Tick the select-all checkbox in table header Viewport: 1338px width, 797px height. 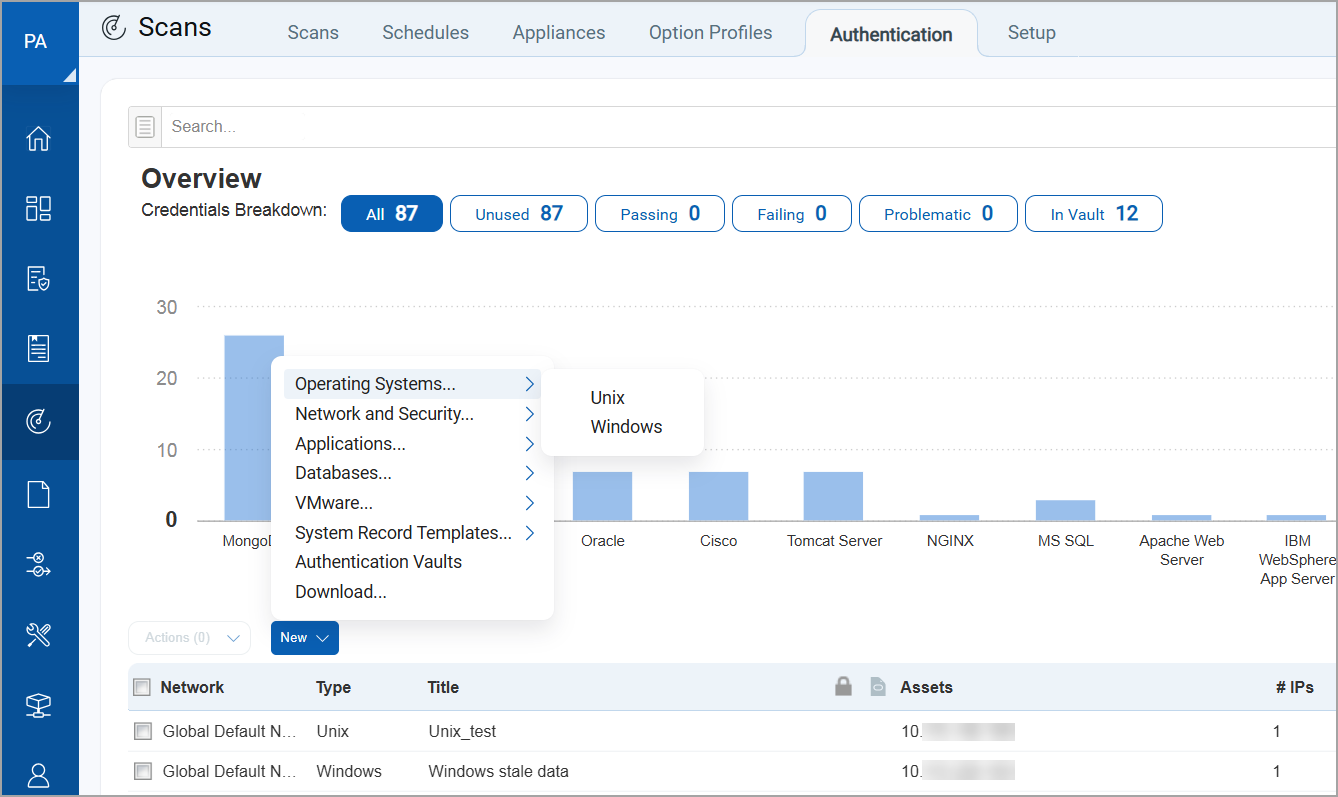coord(142,687)
